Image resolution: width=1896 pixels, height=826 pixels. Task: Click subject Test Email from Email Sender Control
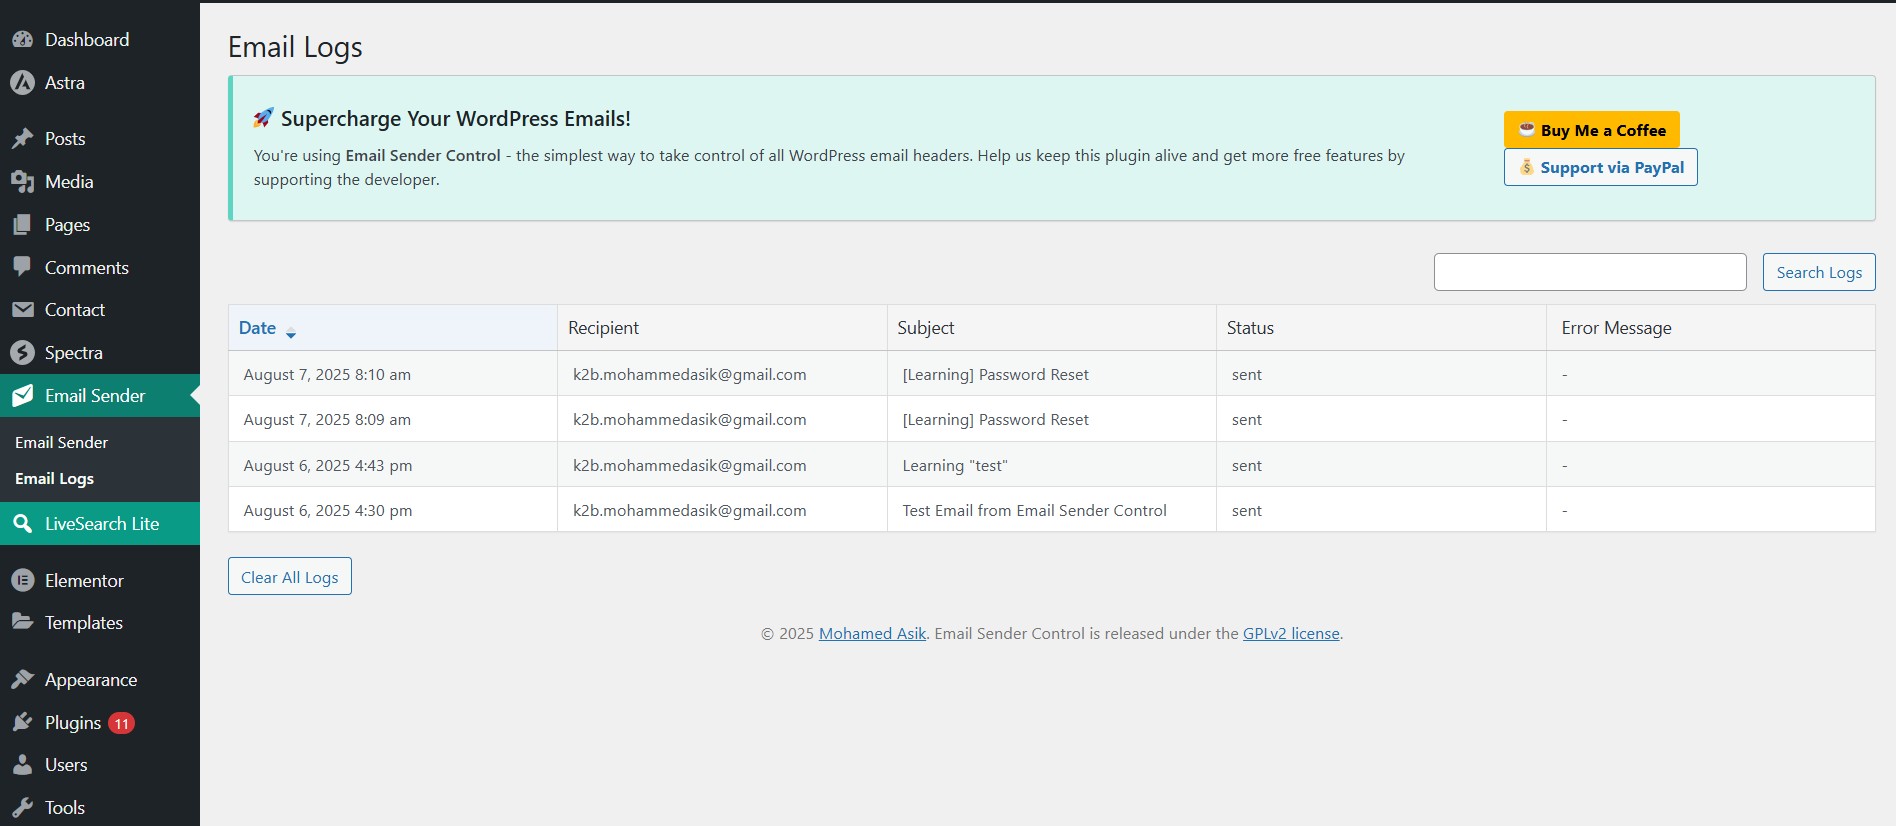[x=1034, y=510]
